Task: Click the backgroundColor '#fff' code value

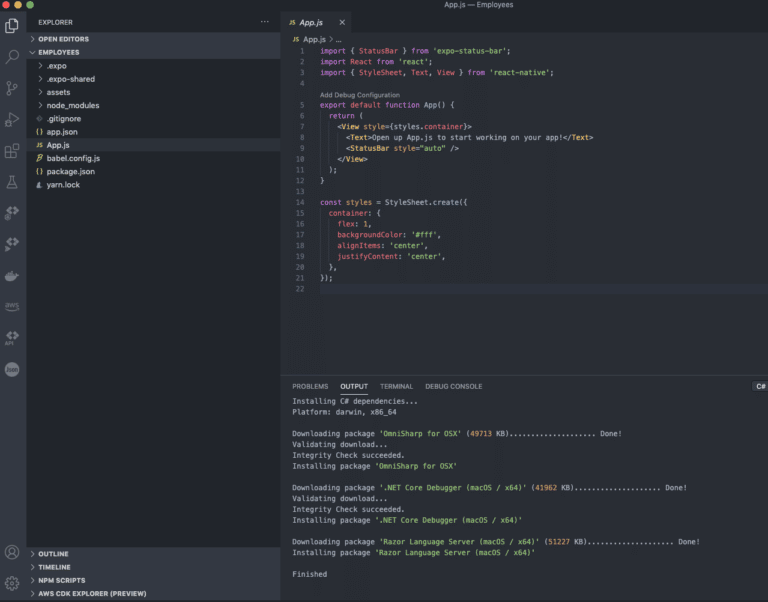Action: click(424, 235)
